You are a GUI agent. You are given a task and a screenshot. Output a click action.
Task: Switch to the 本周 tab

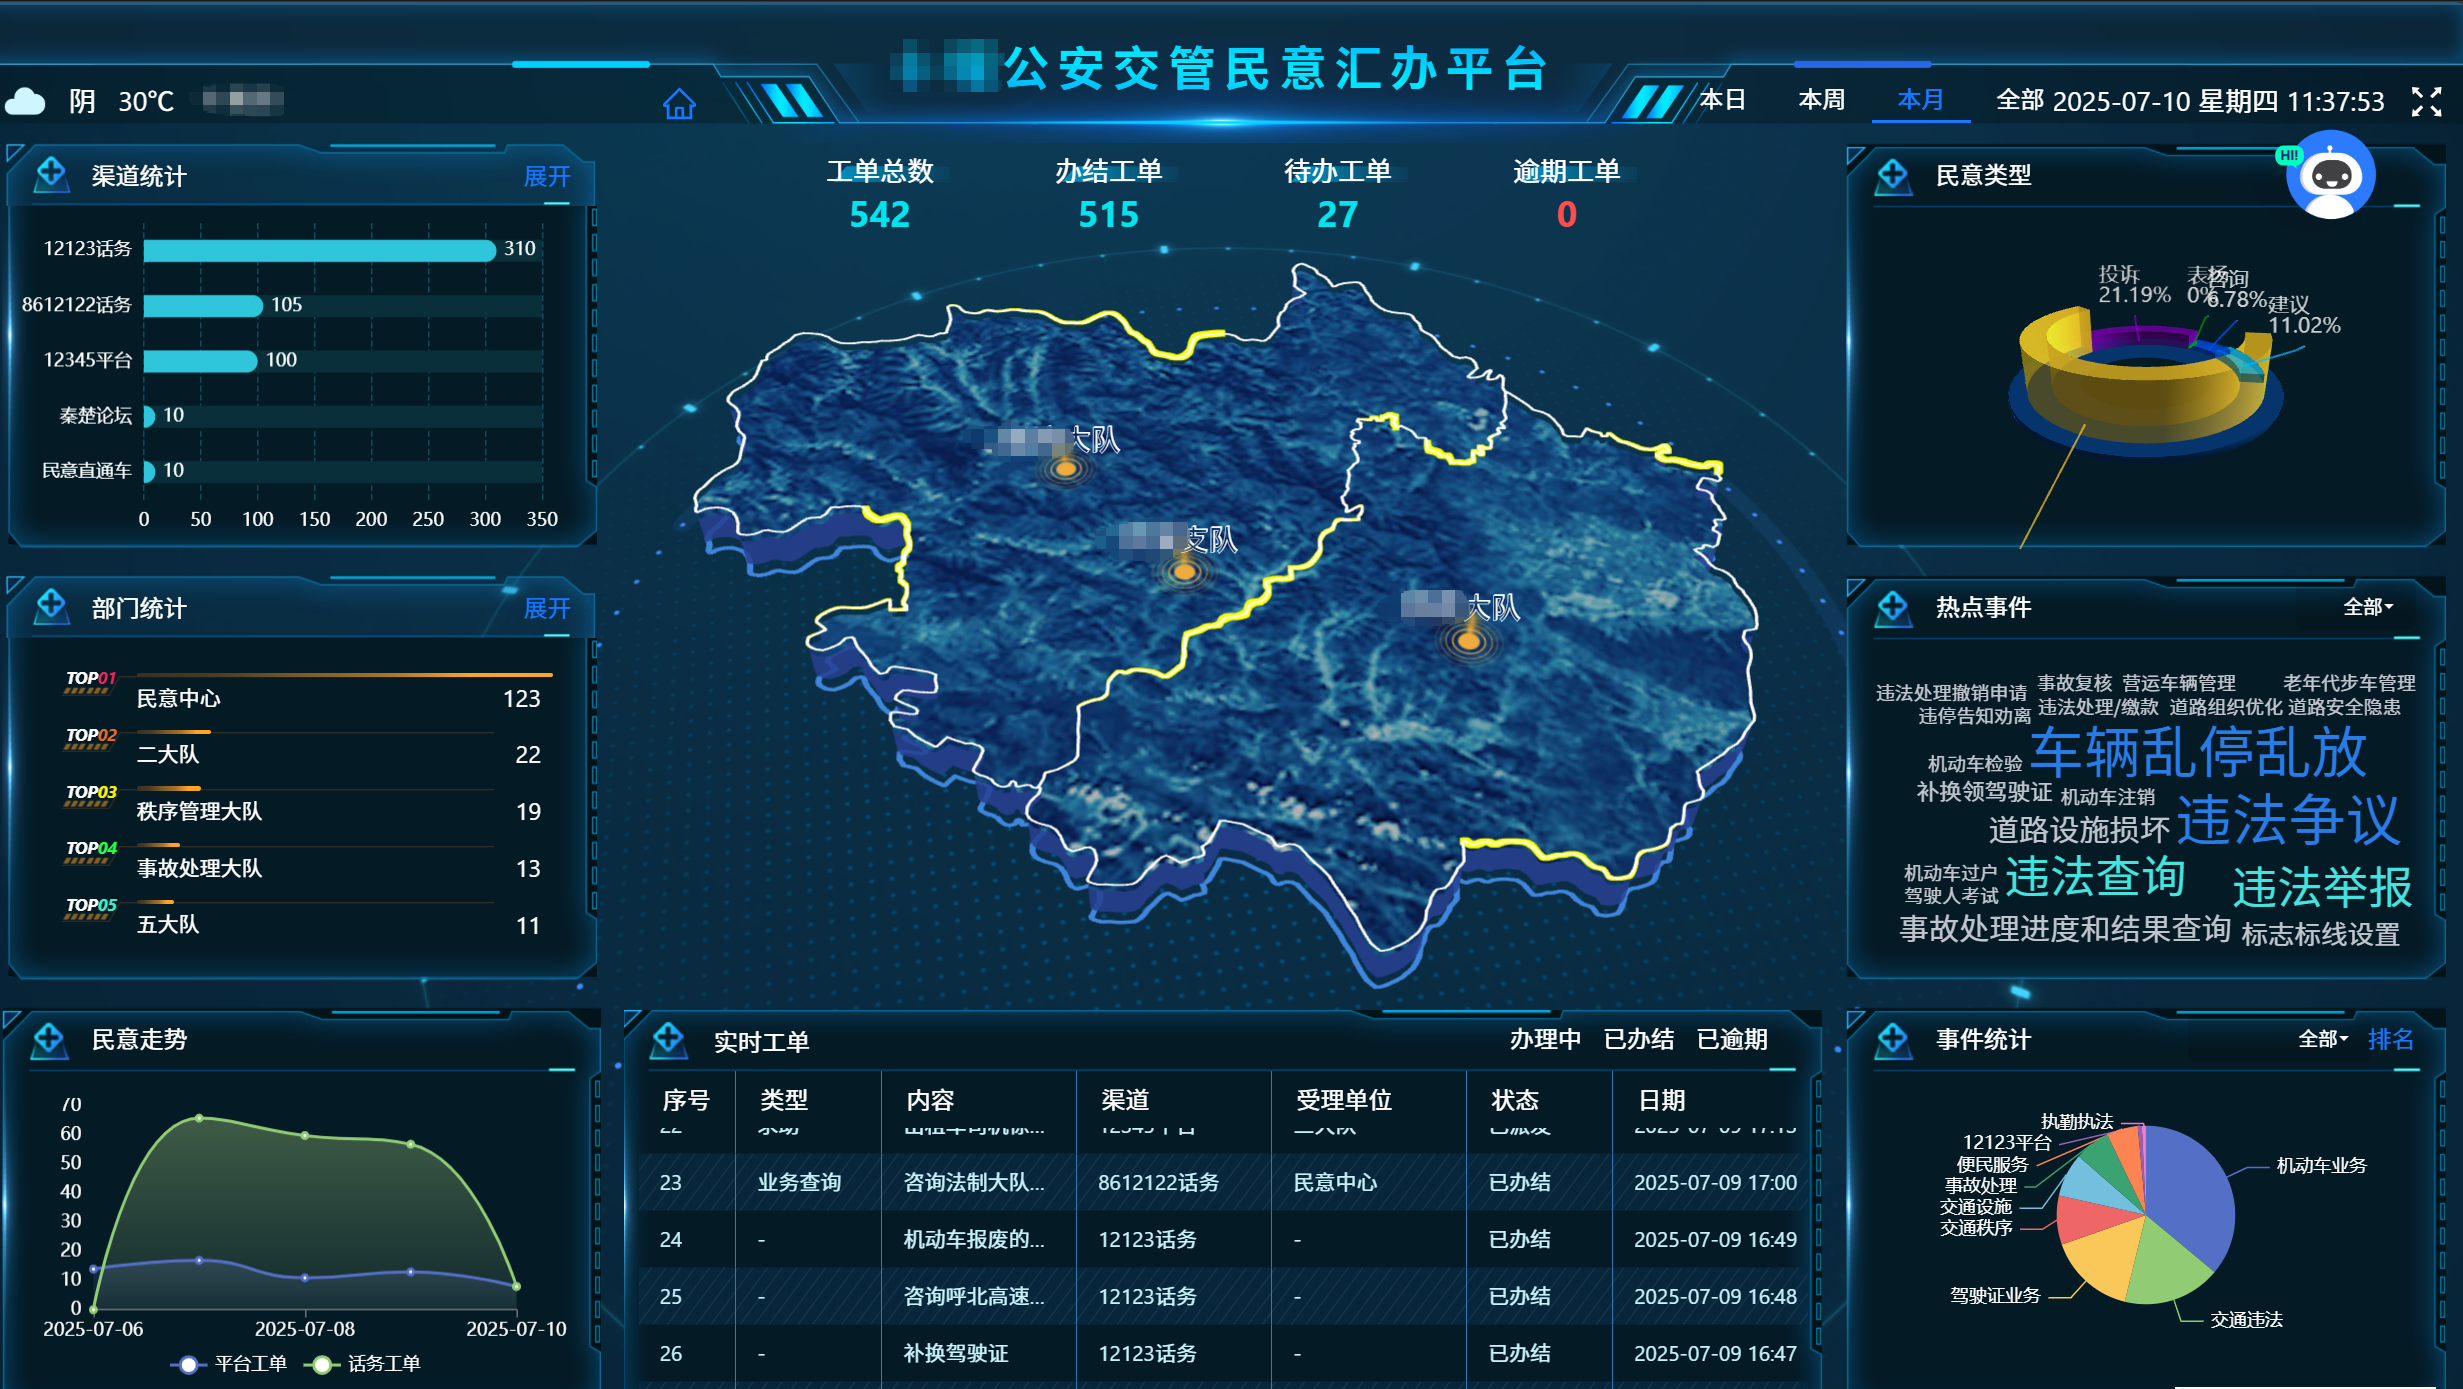tap(1822, 99)
